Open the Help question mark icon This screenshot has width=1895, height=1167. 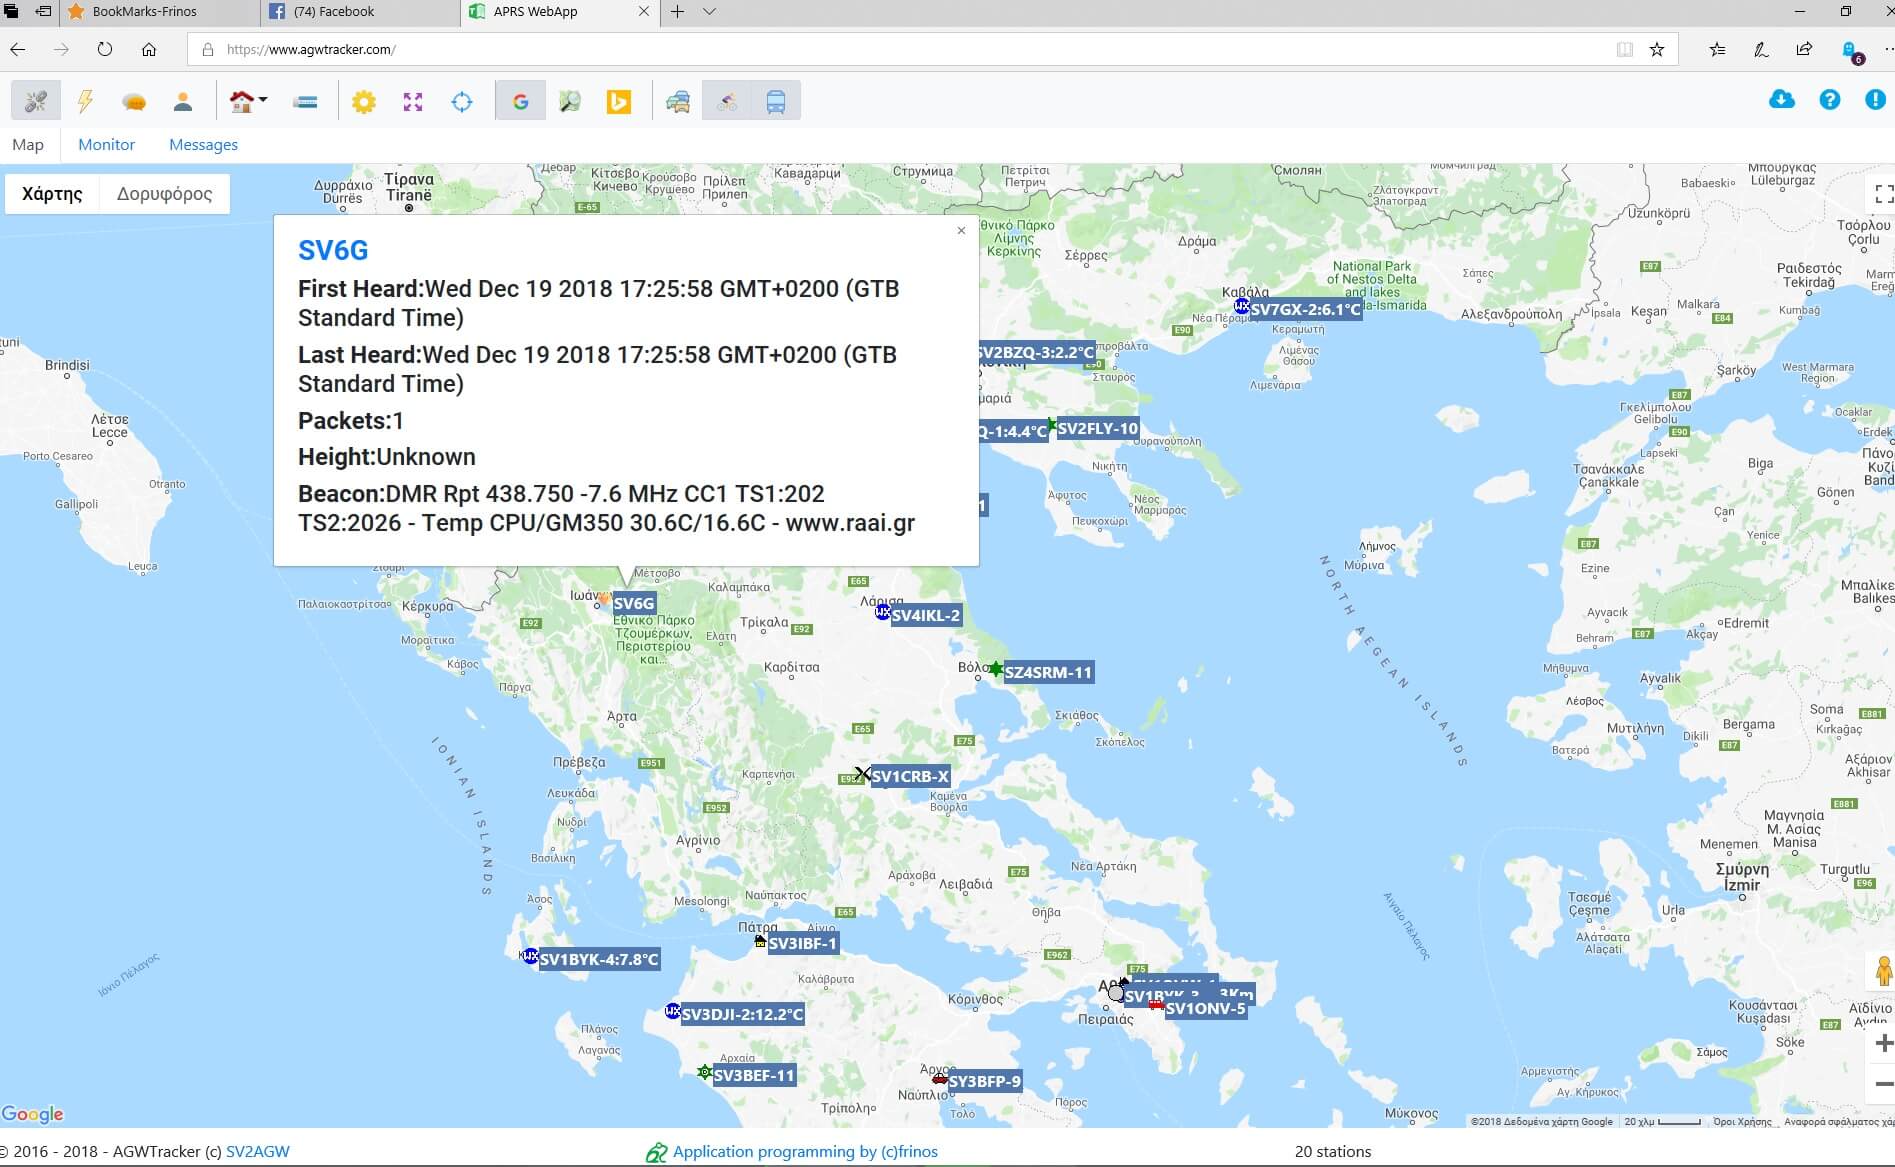[x=1829, y=99]
